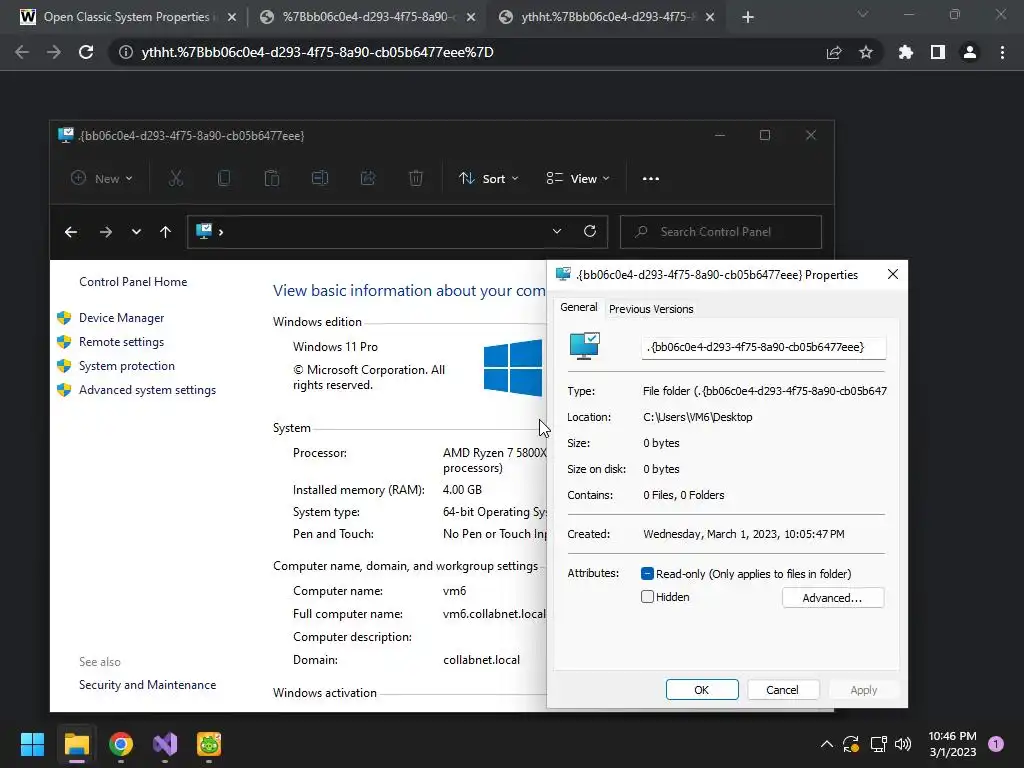The image size is (1024, 768).
Task: Switch to Open Classic System Properties browser tab
Action: coord(126,18)
